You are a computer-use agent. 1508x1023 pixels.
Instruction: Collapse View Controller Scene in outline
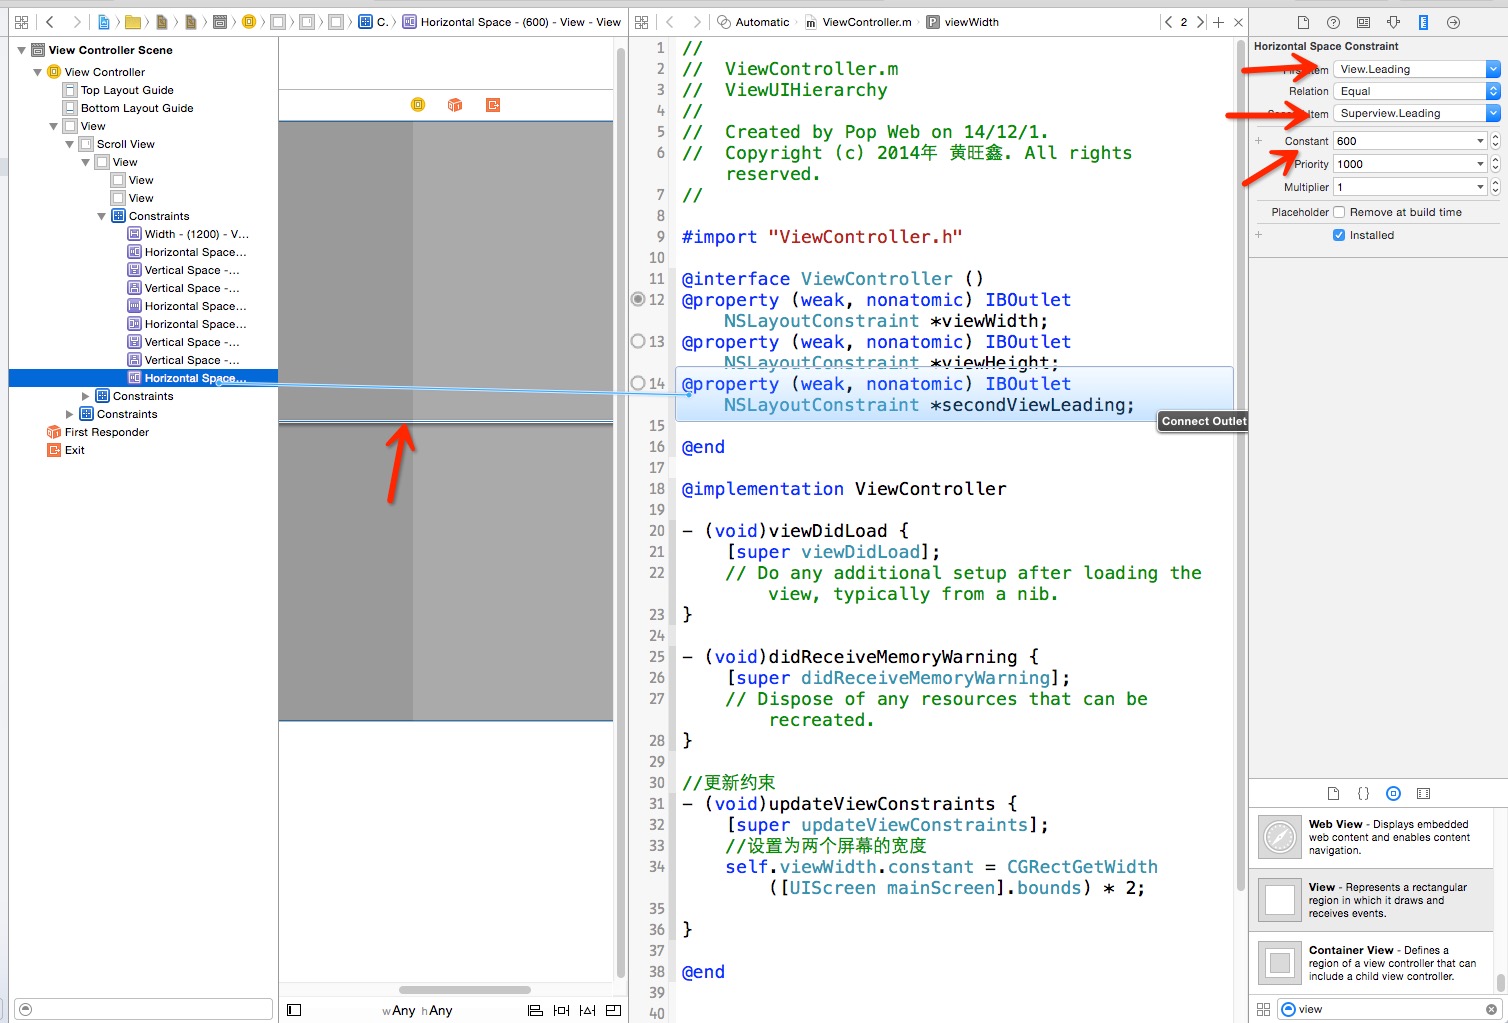(x=22, y=50)
